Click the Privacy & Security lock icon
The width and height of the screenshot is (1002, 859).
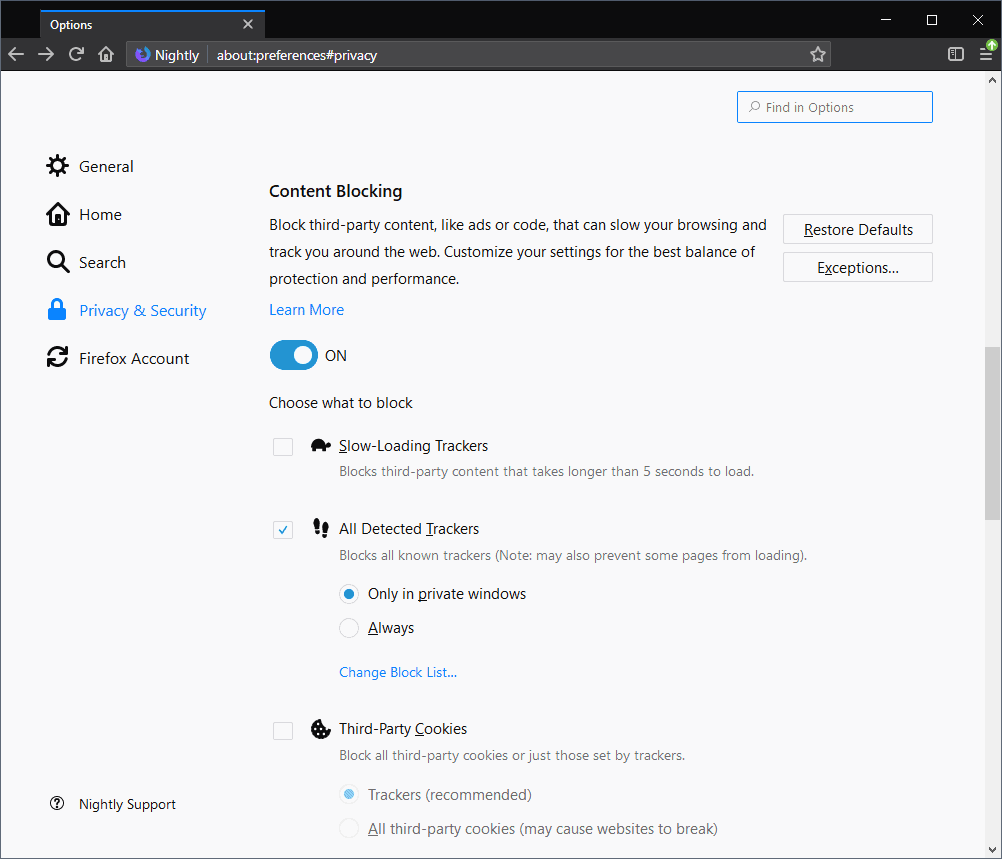(x=57, y=310)
